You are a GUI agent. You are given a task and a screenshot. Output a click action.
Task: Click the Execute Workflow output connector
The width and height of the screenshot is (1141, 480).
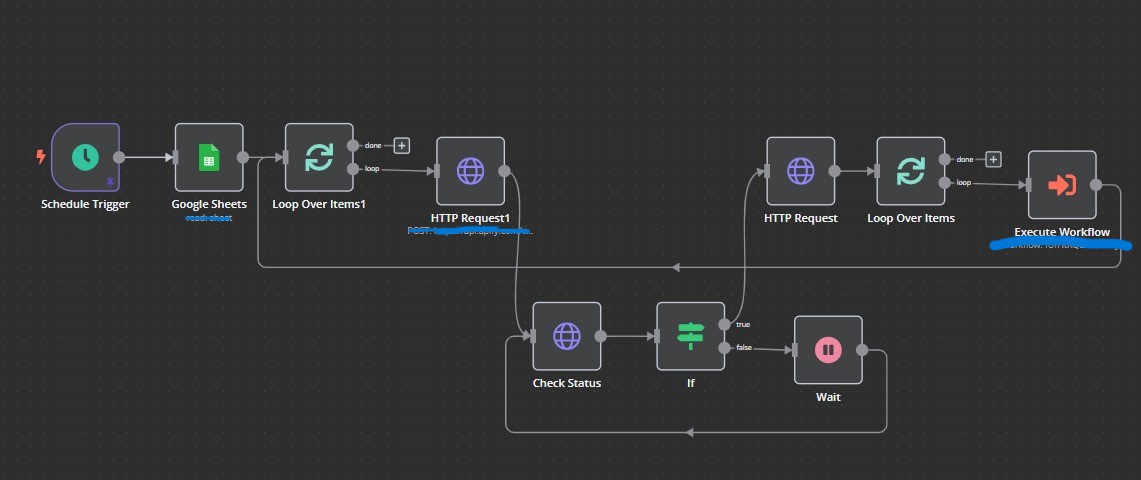pyautogui.click(x=1096, y=185)
